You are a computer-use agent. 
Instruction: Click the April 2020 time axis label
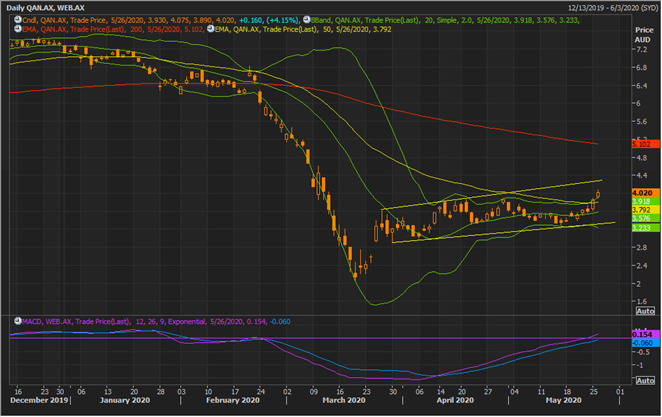point(455,400)
